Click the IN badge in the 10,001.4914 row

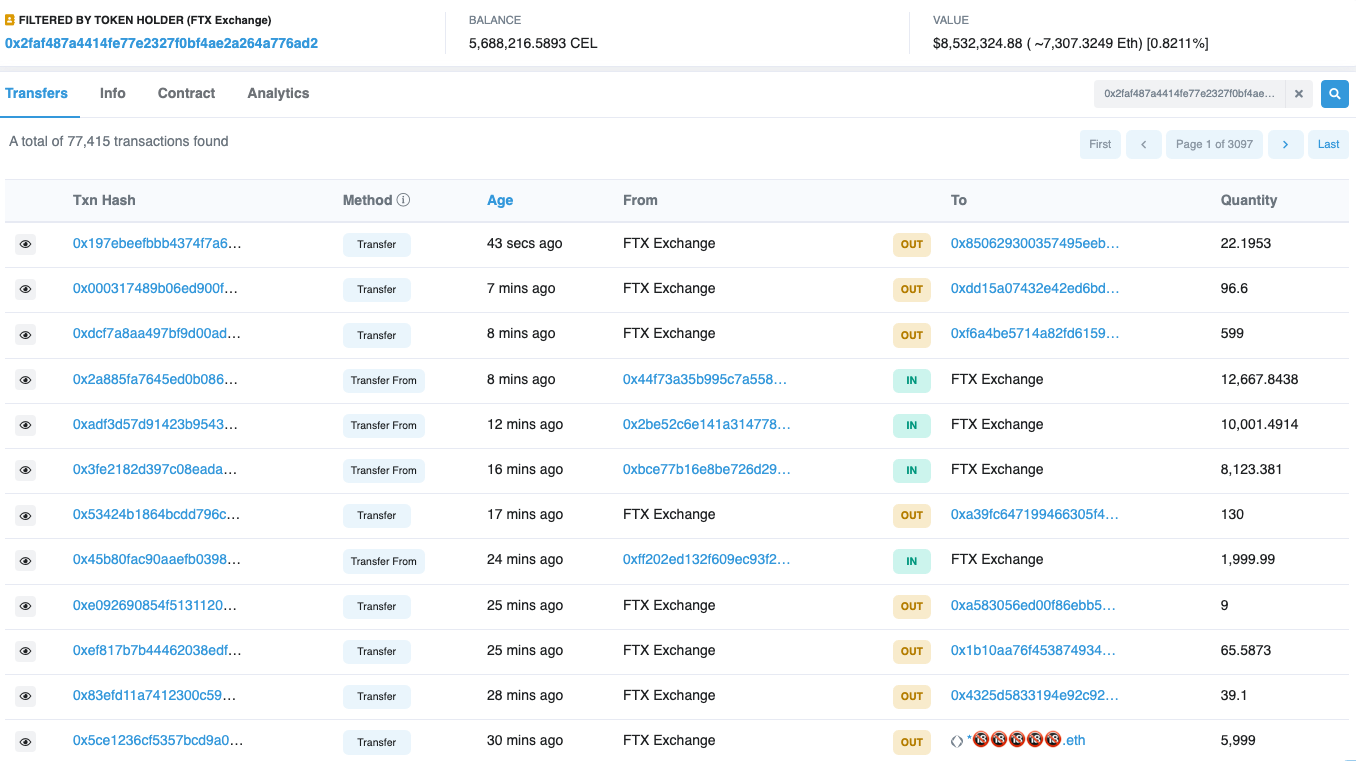point(912,425)
